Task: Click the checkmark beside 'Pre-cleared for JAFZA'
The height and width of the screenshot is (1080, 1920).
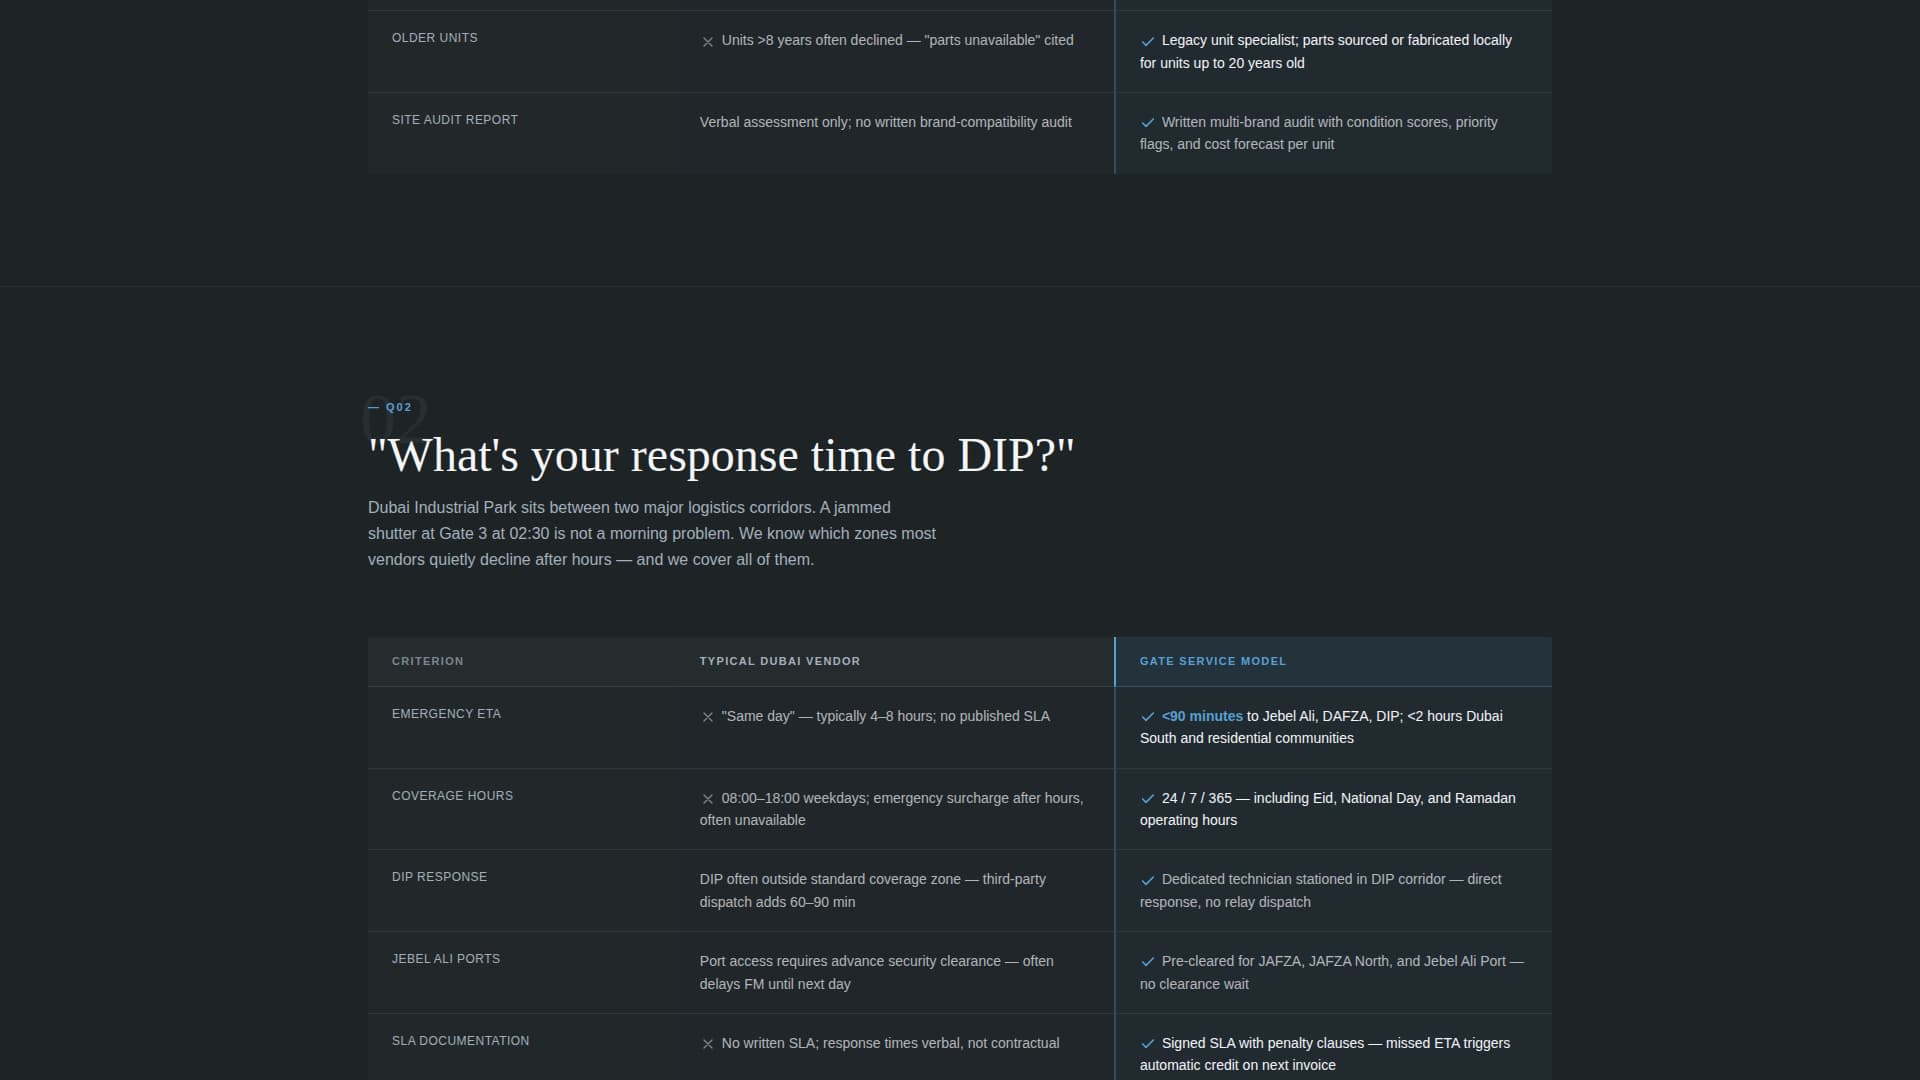Action: tap(1147, 962)
